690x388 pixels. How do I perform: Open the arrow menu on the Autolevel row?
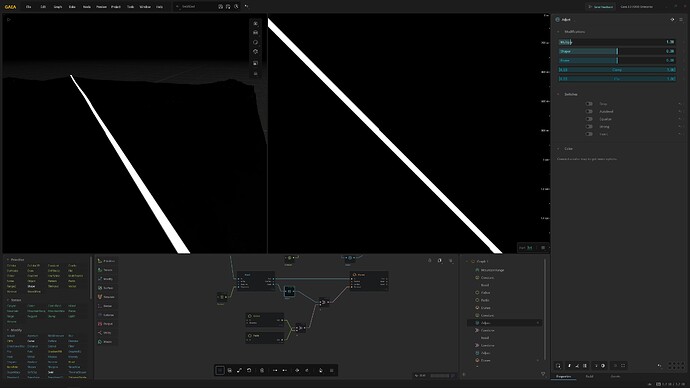(x=680, y=111)
